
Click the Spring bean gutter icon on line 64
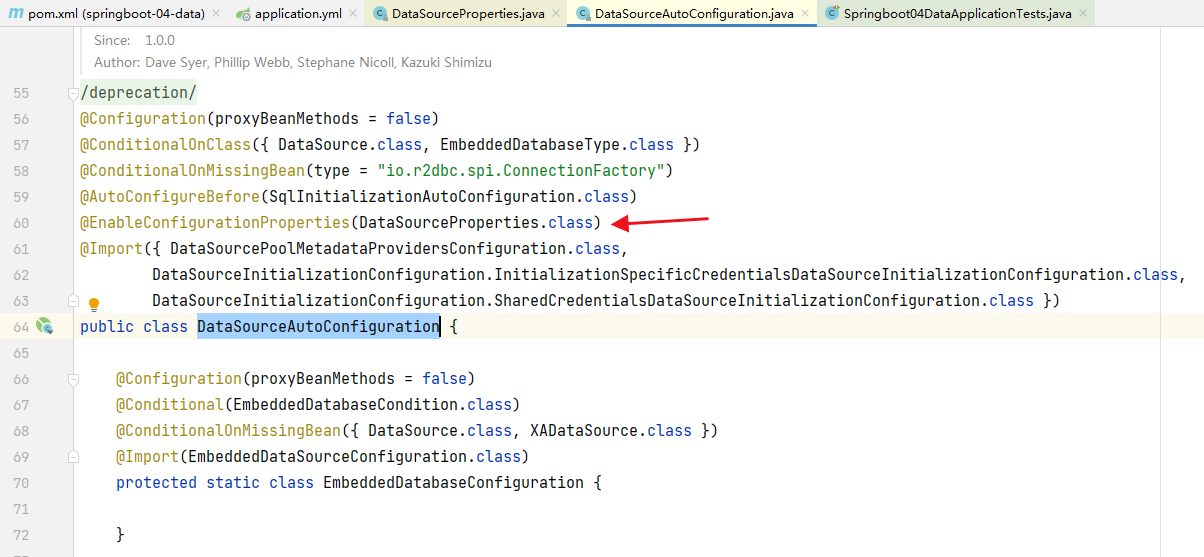[x=45, y=325]
